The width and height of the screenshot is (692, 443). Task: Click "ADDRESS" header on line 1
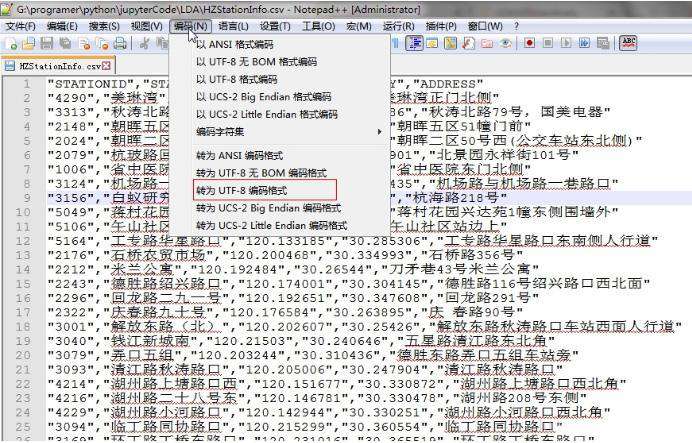pyautogui.click(x=448, y=84)
